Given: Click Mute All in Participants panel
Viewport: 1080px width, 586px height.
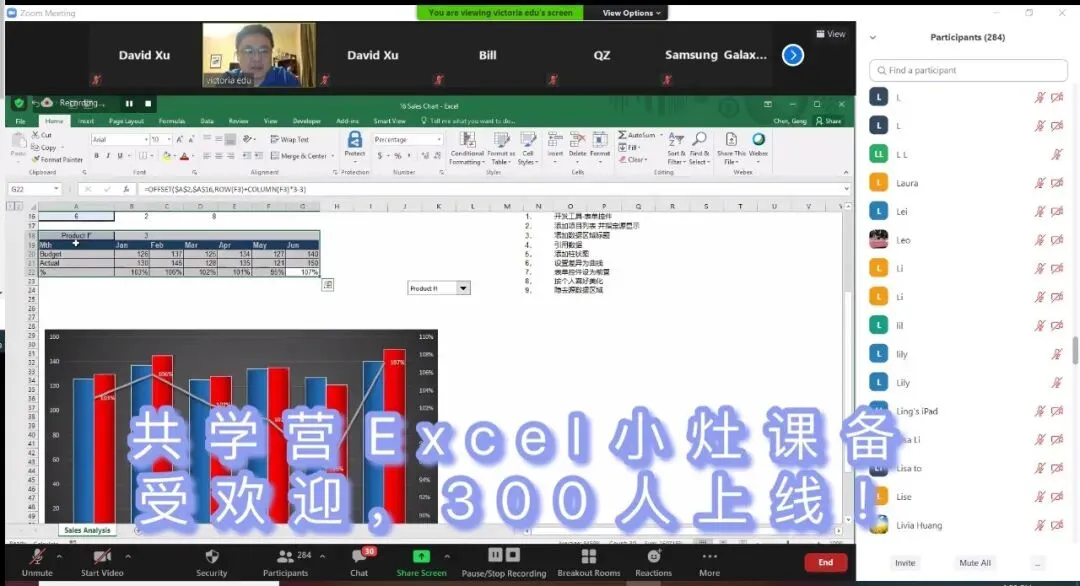Looking at the screenshot, I should pyautogui.click(x=975, y=563).
